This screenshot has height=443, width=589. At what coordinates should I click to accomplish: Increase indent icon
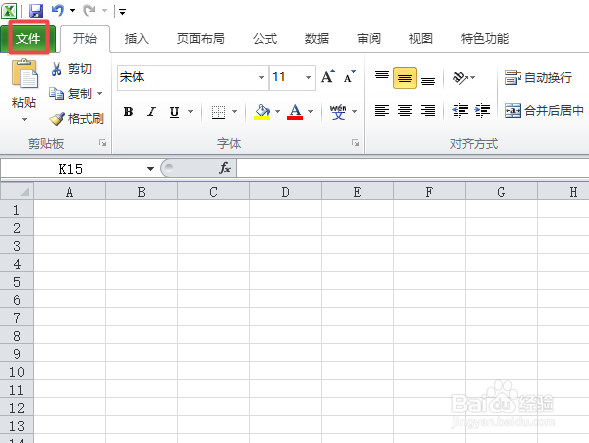coord(482,110)
